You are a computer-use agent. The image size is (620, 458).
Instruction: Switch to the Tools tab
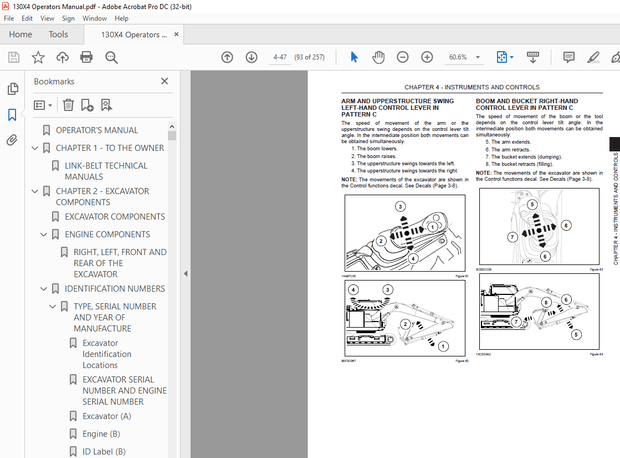click(x=58, y=34)
